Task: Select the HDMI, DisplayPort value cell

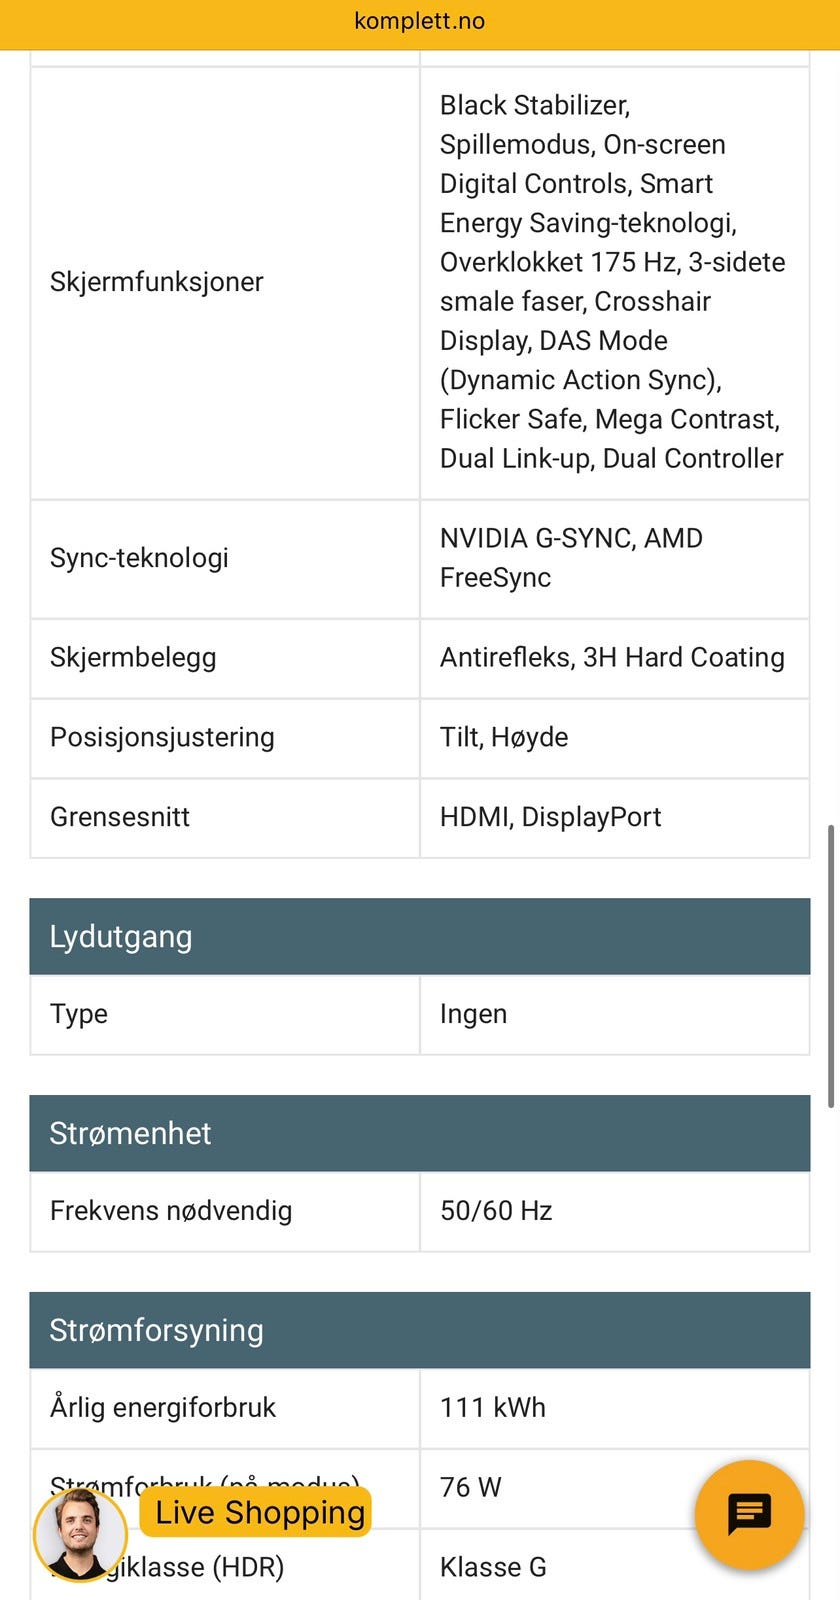Action: pyautogui.click(x=551, y=817)
